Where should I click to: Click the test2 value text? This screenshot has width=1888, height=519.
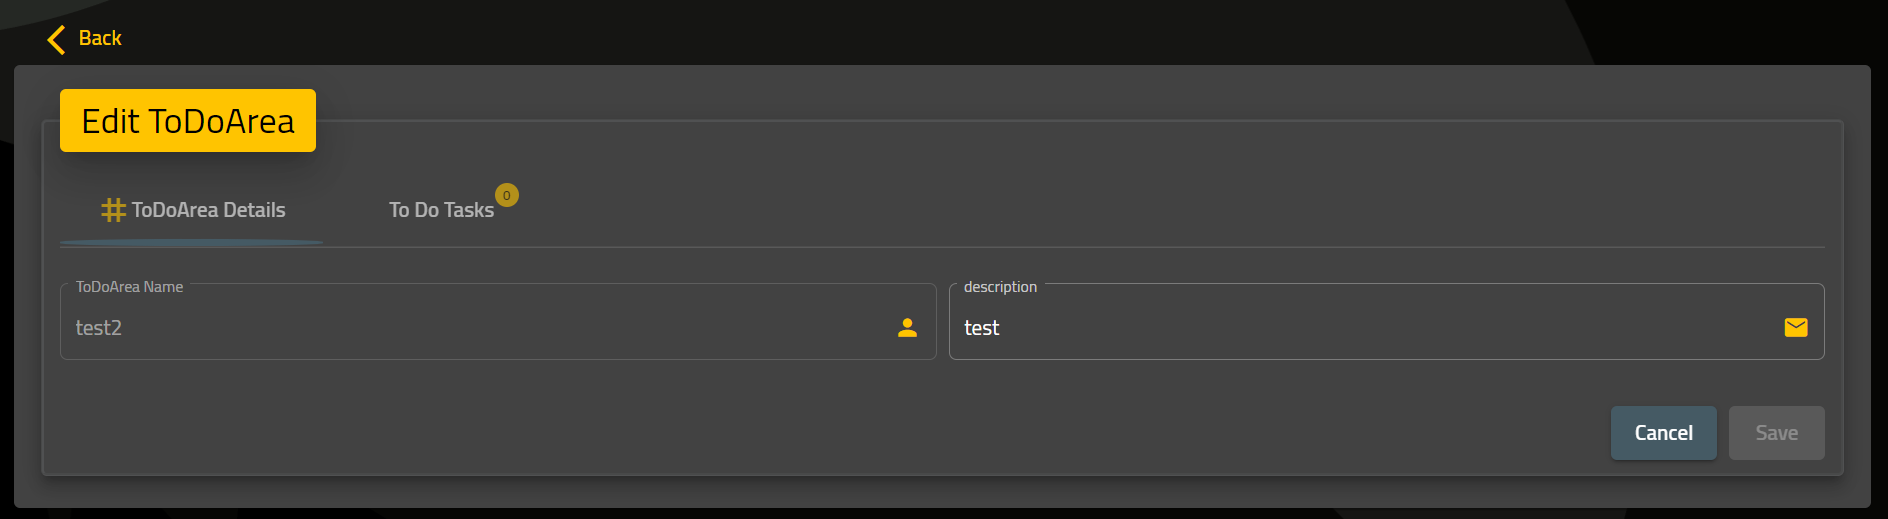point(99,328)
